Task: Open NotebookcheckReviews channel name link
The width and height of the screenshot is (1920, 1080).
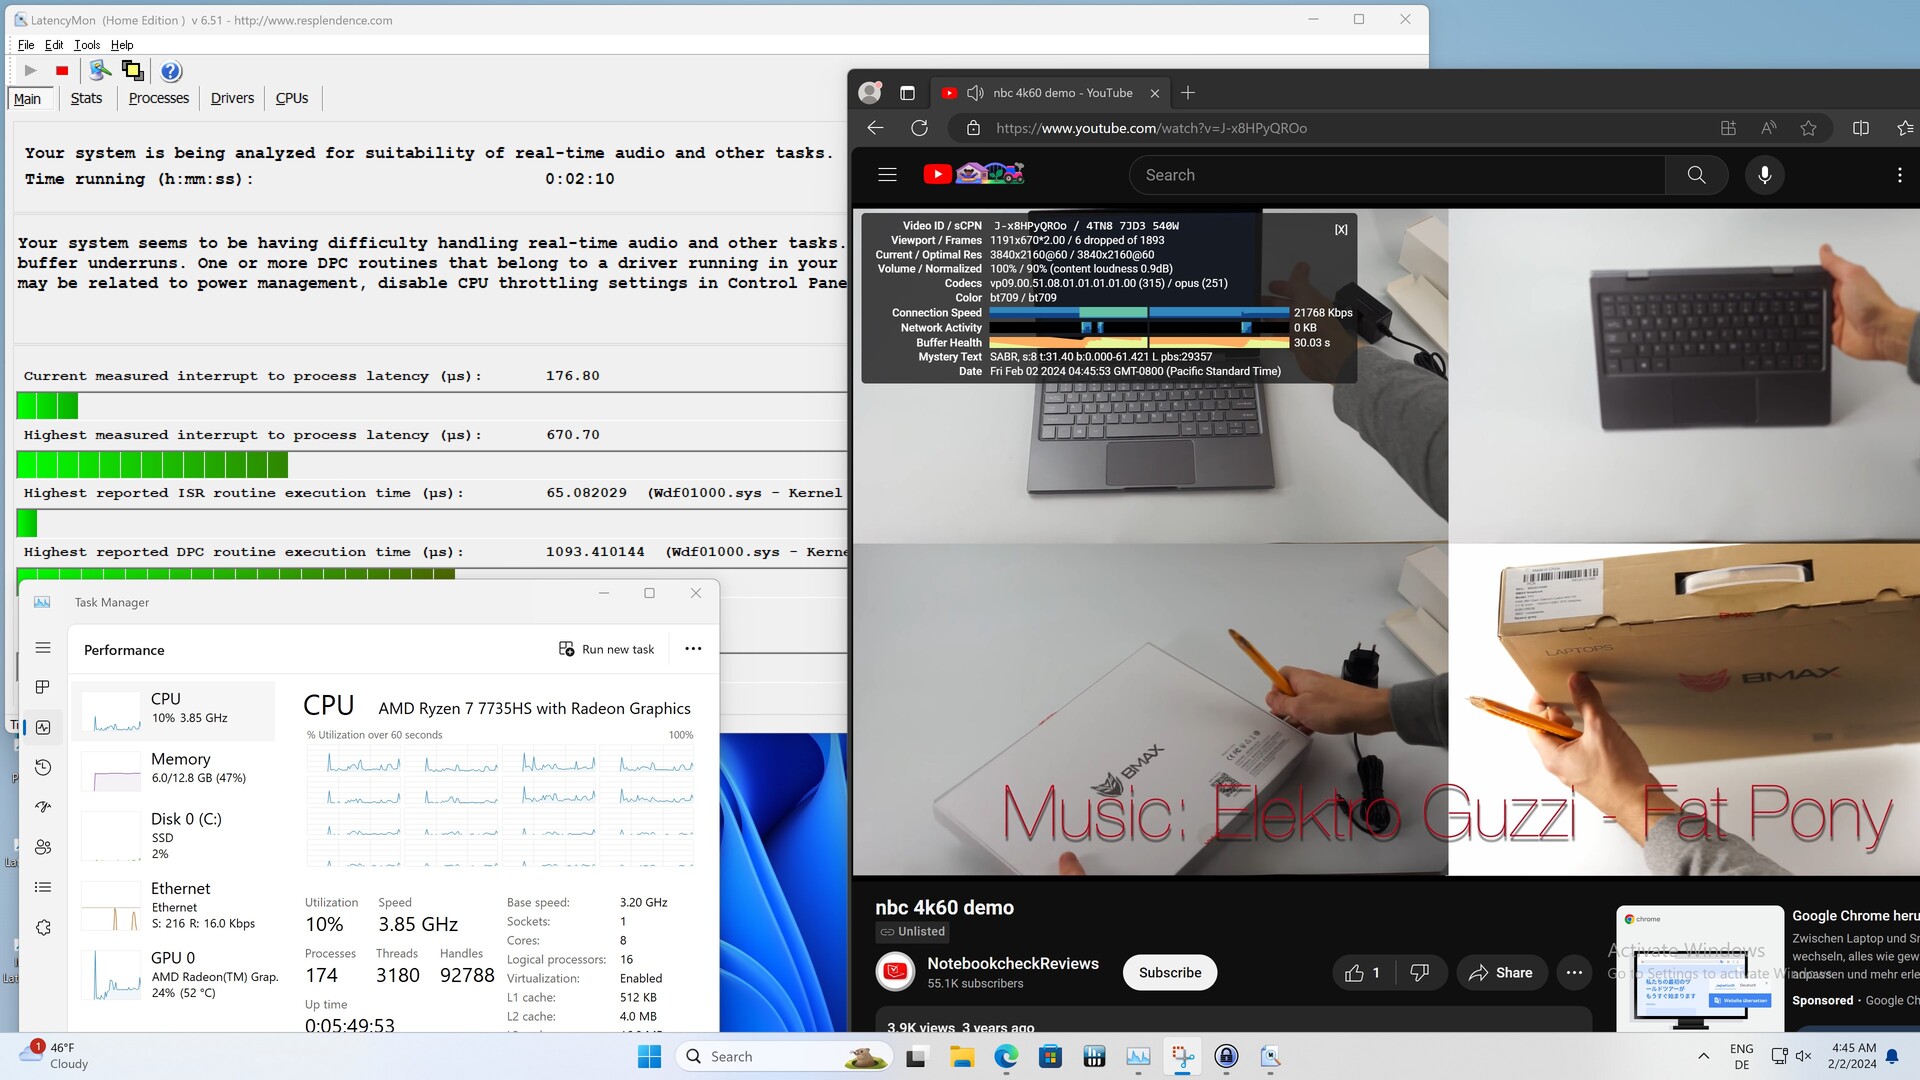Action: click(x=1013, y=963)
